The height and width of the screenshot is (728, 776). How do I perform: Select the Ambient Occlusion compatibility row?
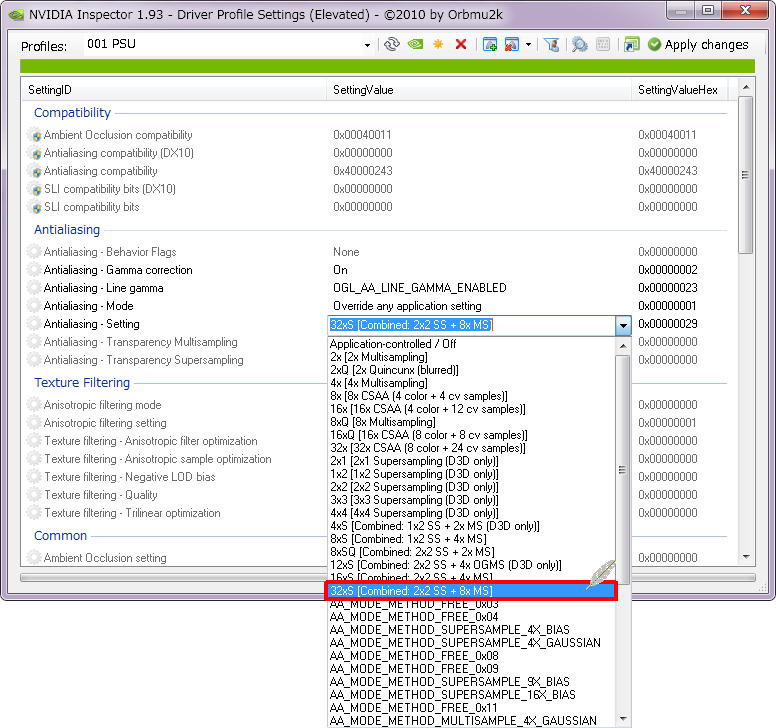tap(376, 135)
